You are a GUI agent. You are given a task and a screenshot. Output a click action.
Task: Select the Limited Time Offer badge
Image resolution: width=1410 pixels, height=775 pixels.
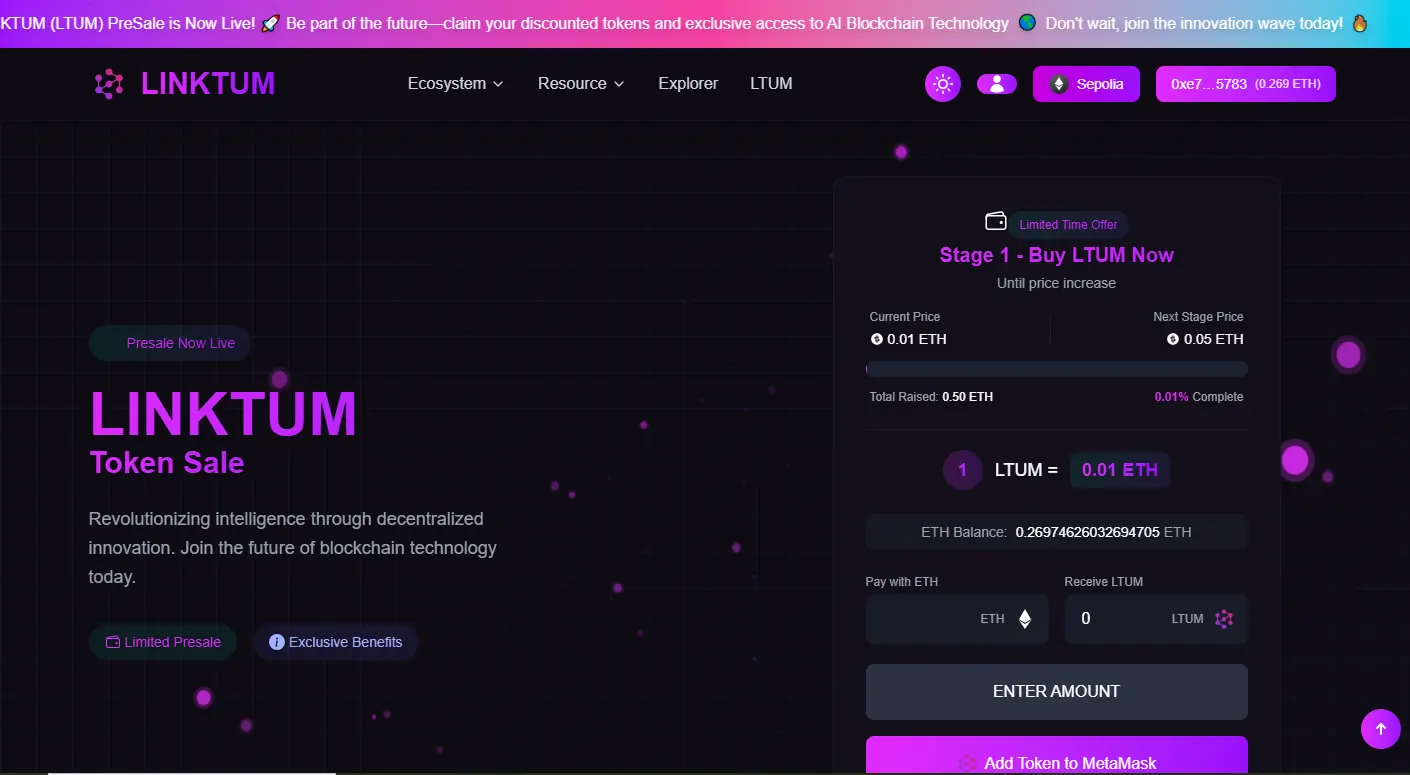(1068, 225)
